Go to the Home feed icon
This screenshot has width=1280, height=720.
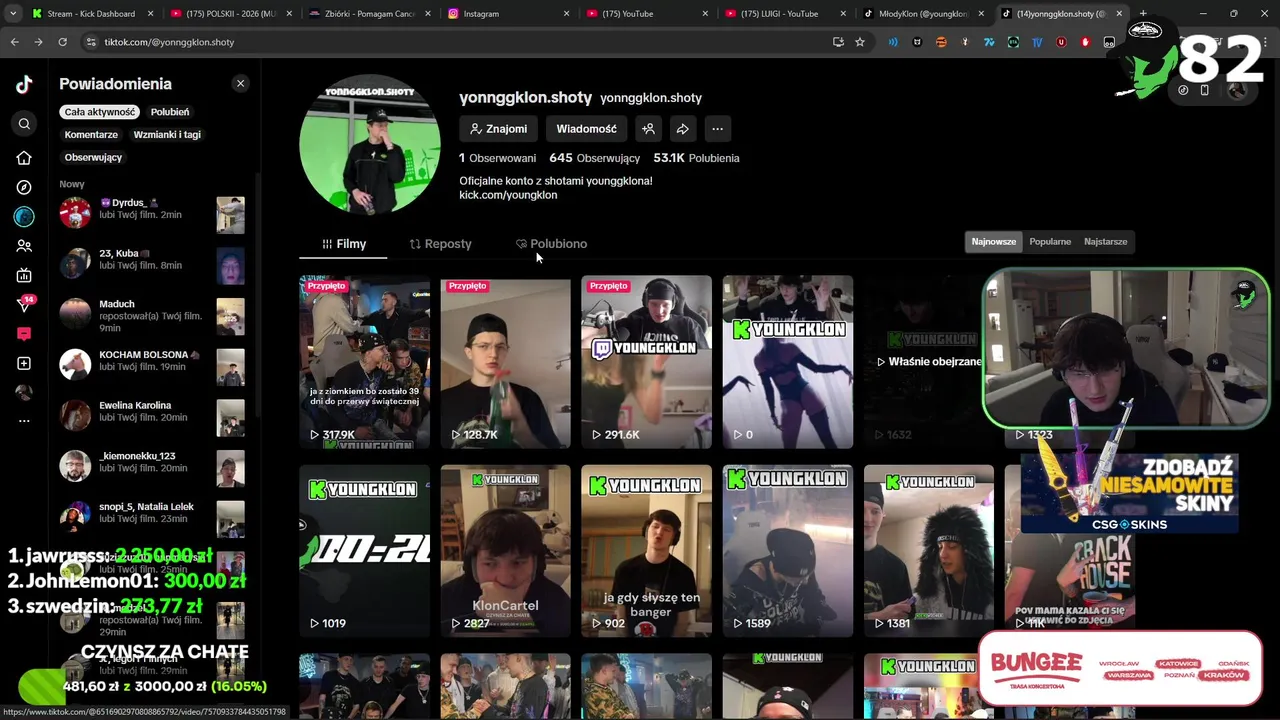point(24,158)
